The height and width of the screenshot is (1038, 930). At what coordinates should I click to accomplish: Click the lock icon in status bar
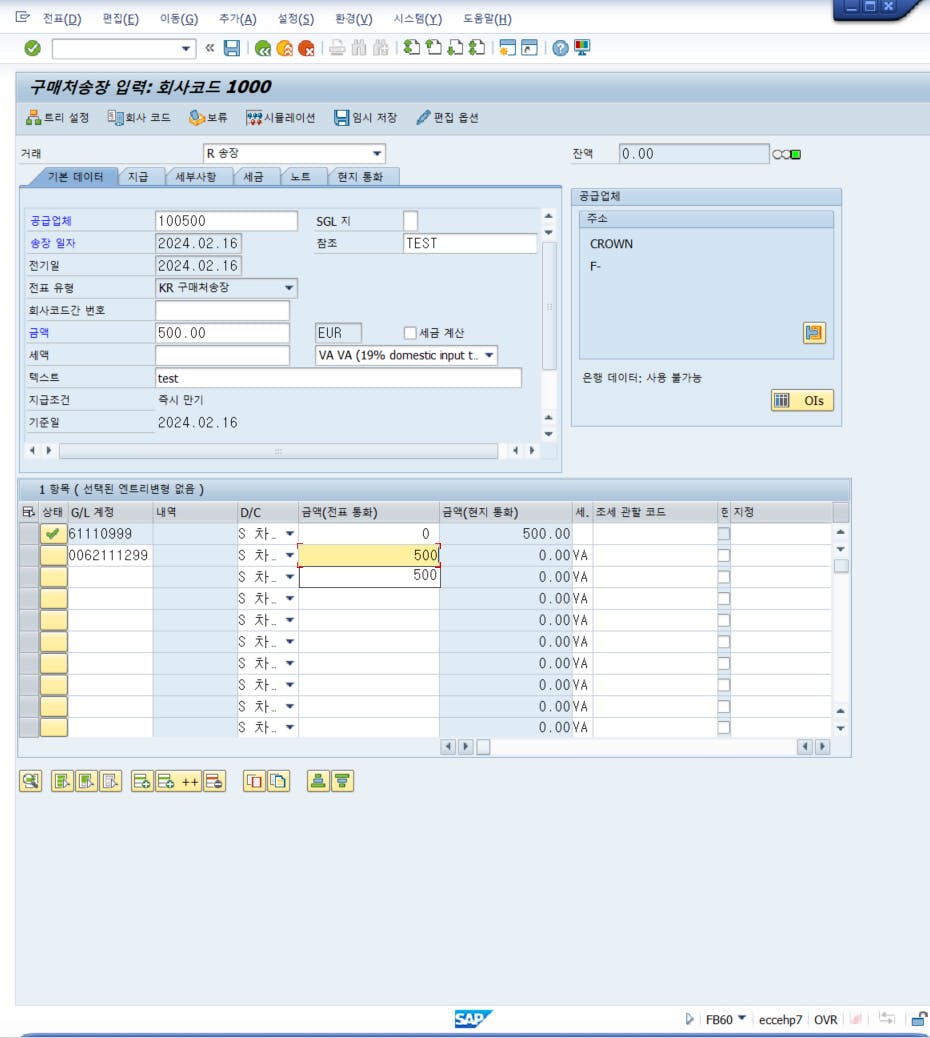pos(919,1019)
